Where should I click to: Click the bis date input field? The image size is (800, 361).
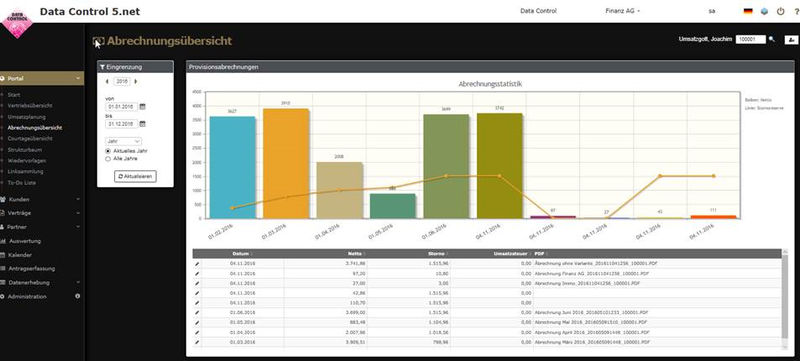click(x=121, y=124)
